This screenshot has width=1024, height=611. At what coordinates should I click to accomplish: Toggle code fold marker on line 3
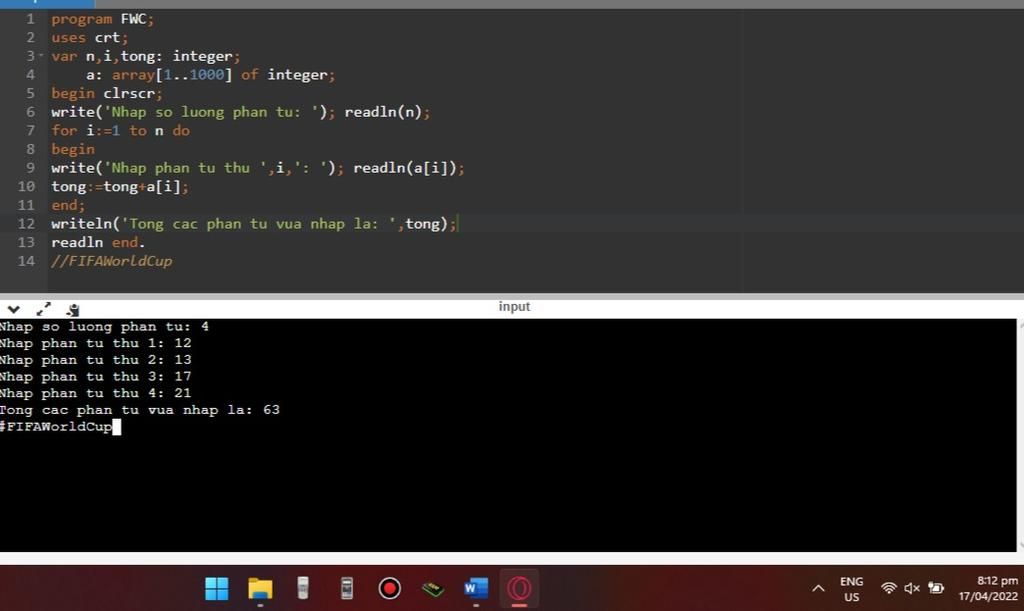click(x=41, y=55)
